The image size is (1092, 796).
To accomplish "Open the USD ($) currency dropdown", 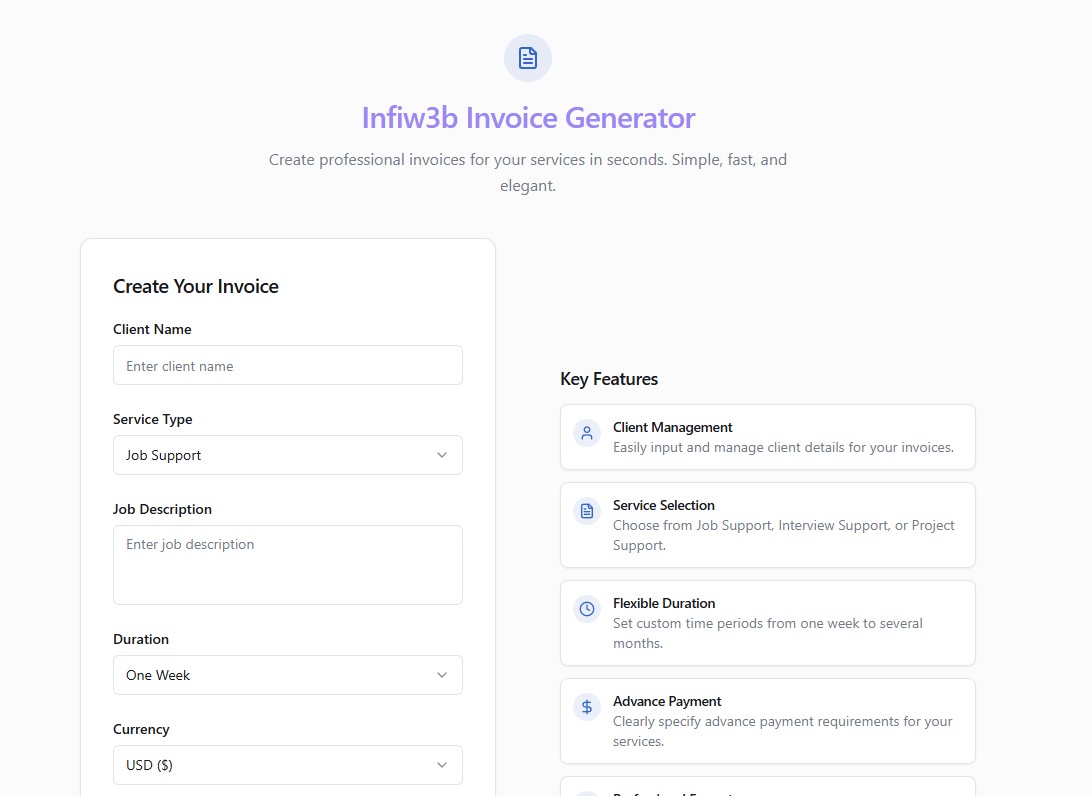I will click(287, 765).
